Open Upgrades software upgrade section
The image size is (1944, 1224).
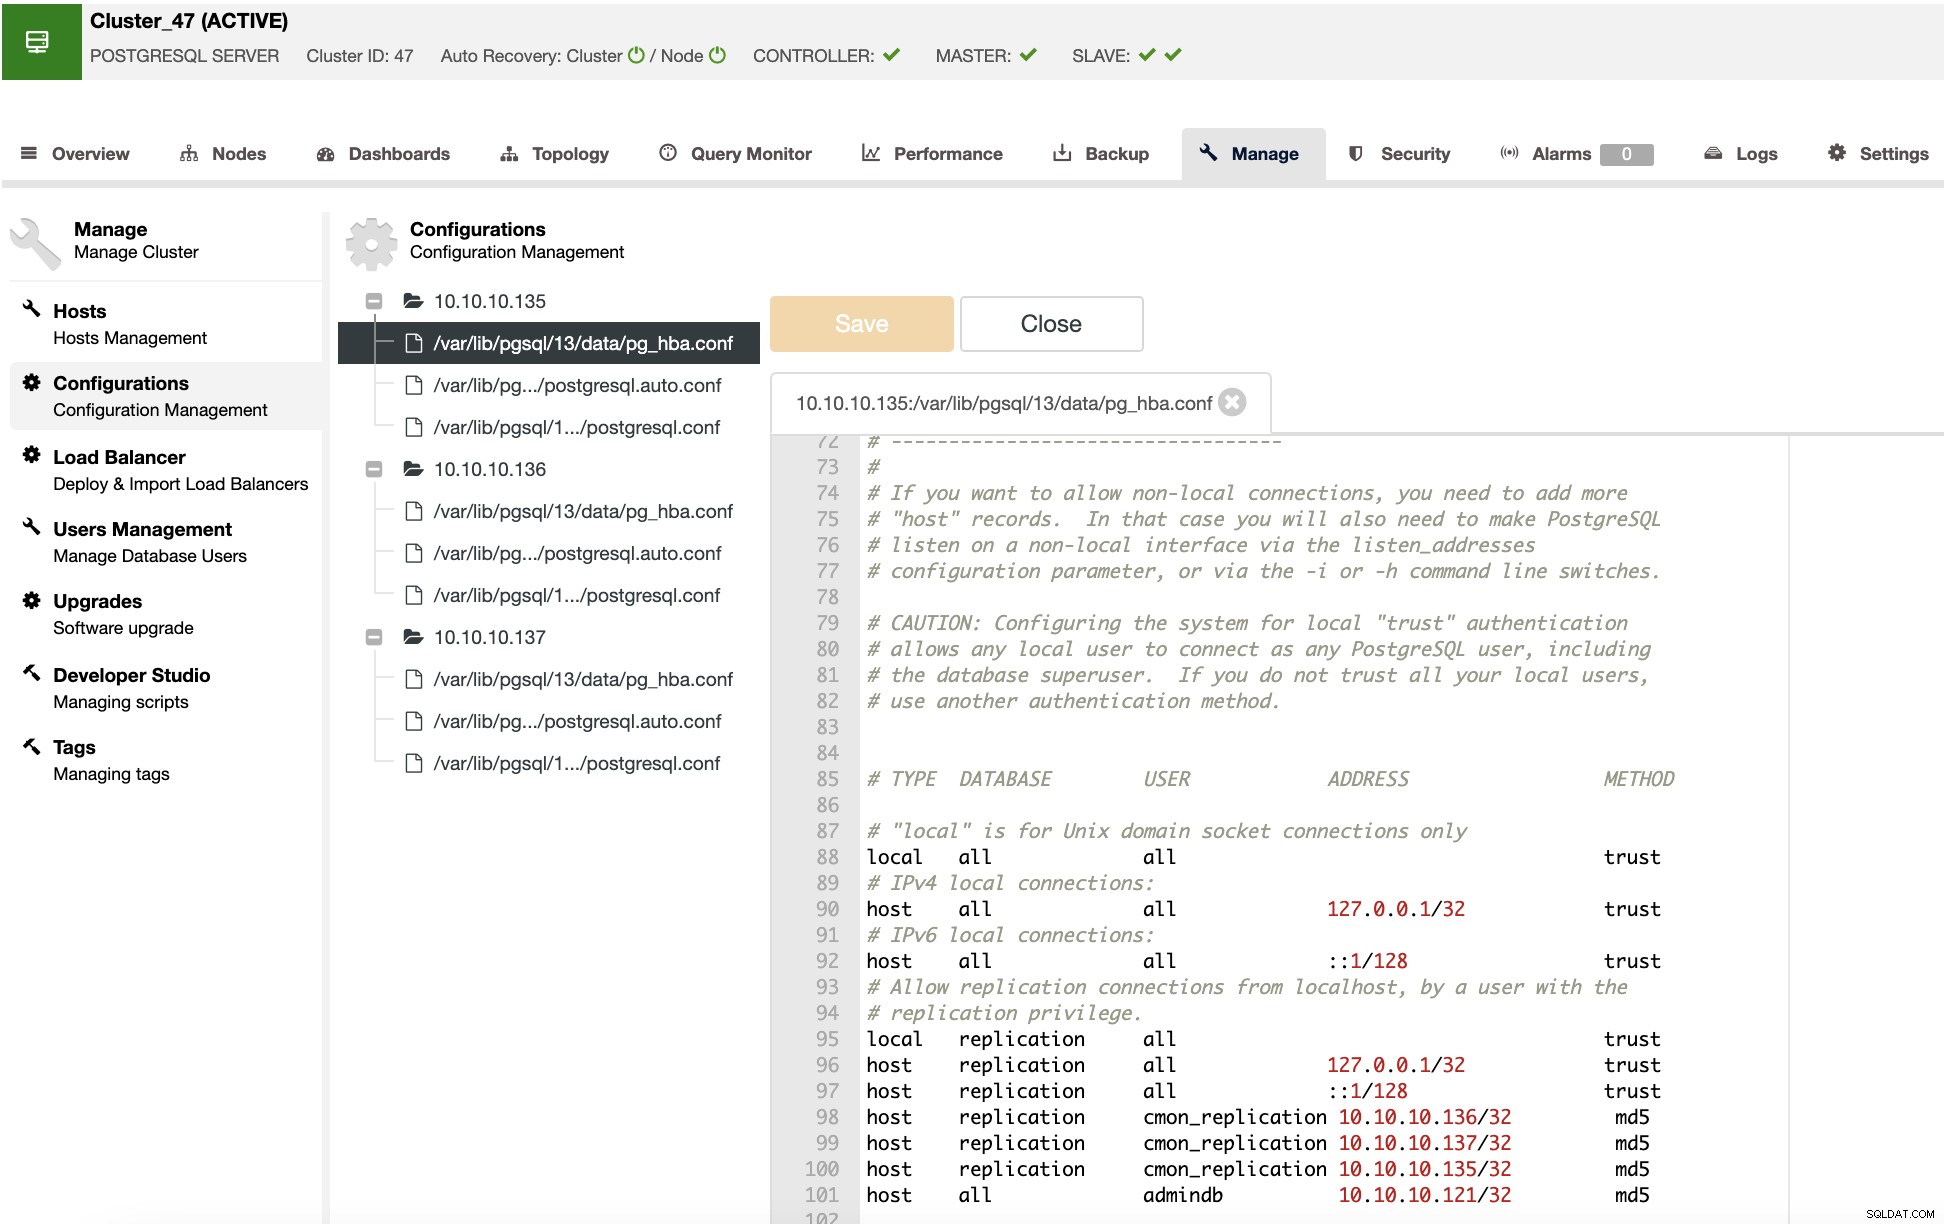coord(166,614)
